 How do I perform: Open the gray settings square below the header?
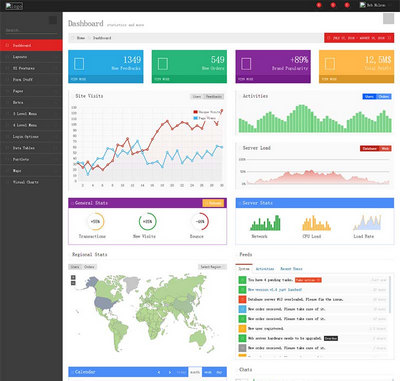tap(388, 19)
